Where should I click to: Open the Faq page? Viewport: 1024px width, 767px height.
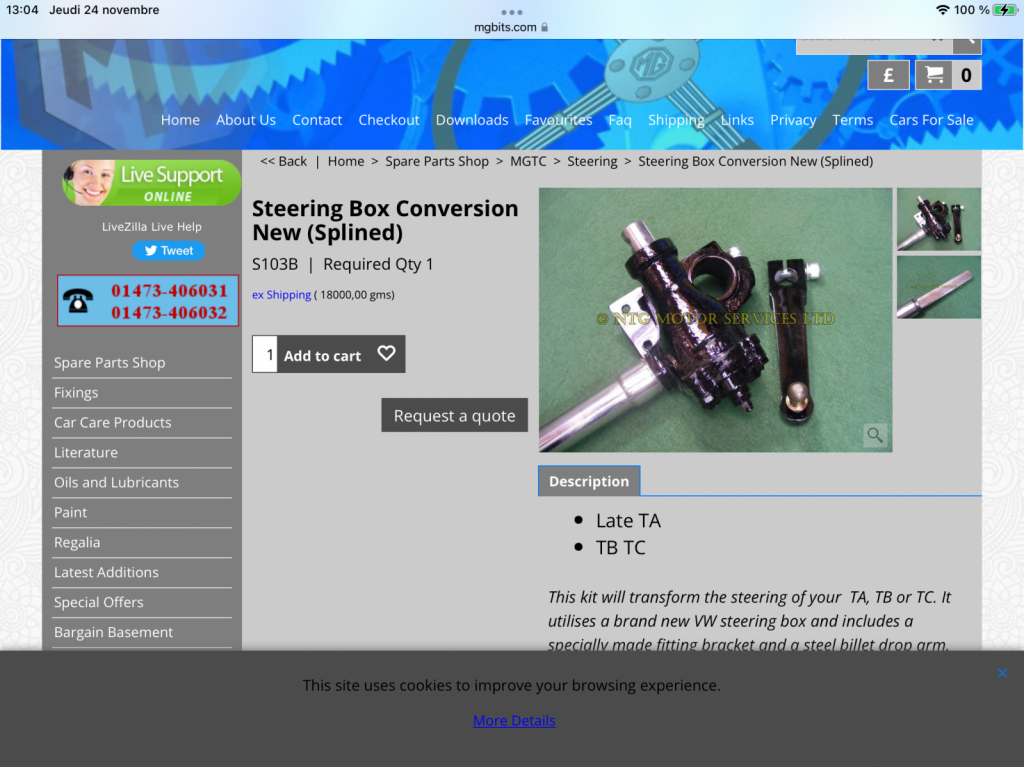pos(620,120)
